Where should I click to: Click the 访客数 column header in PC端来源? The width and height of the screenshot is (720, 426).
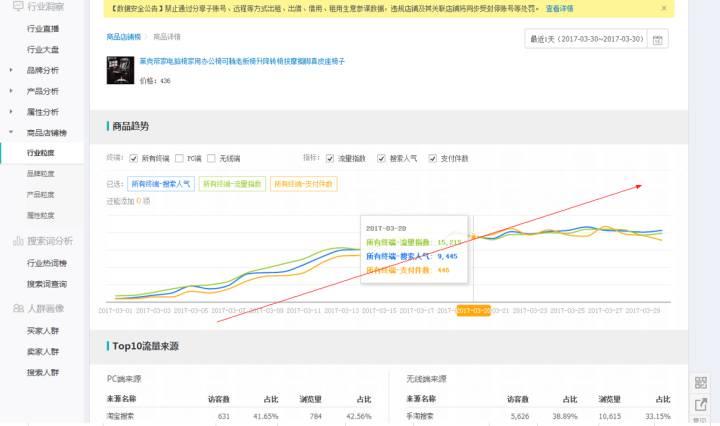219,399
